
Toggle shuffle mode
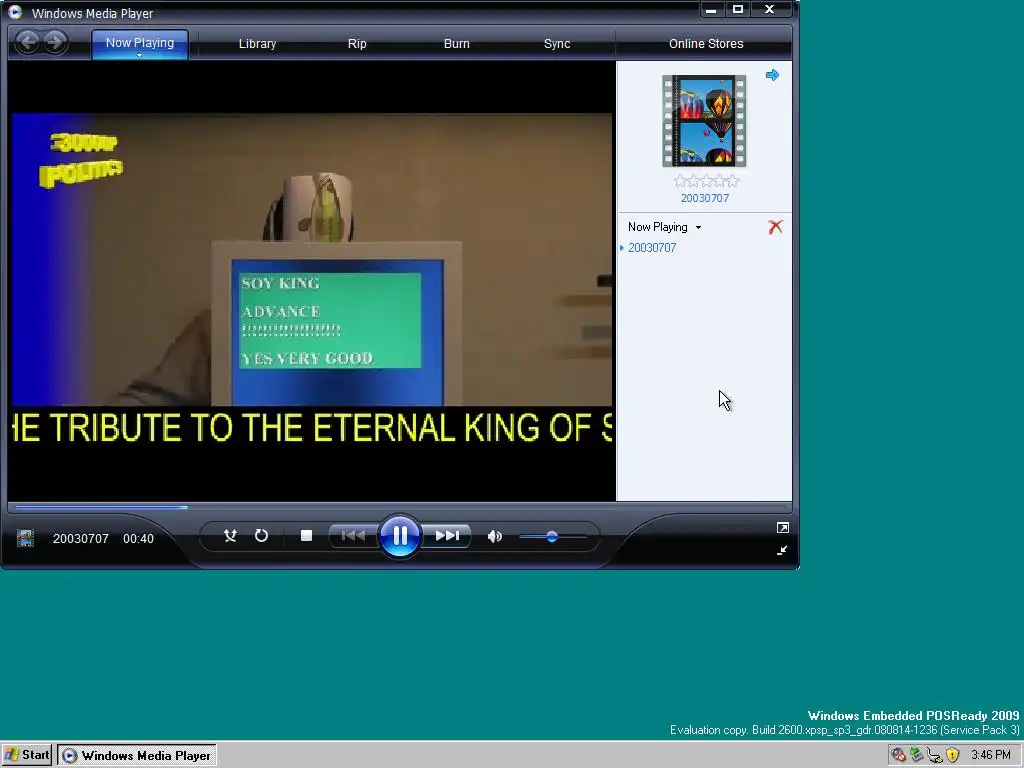coord(230,536)
